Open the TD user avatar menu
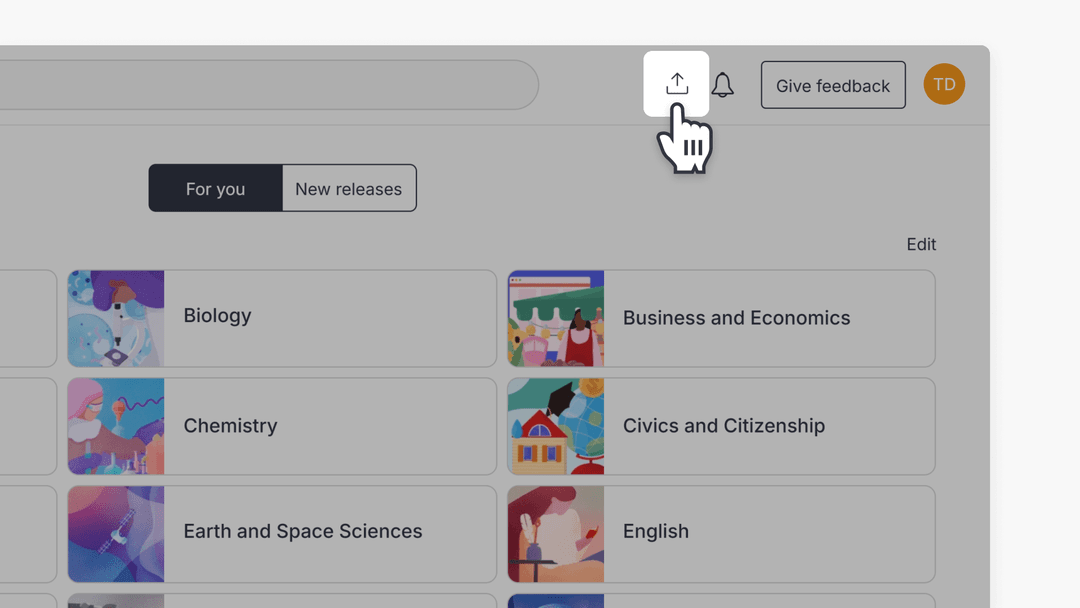1080x608 pixels. (944, 85)
